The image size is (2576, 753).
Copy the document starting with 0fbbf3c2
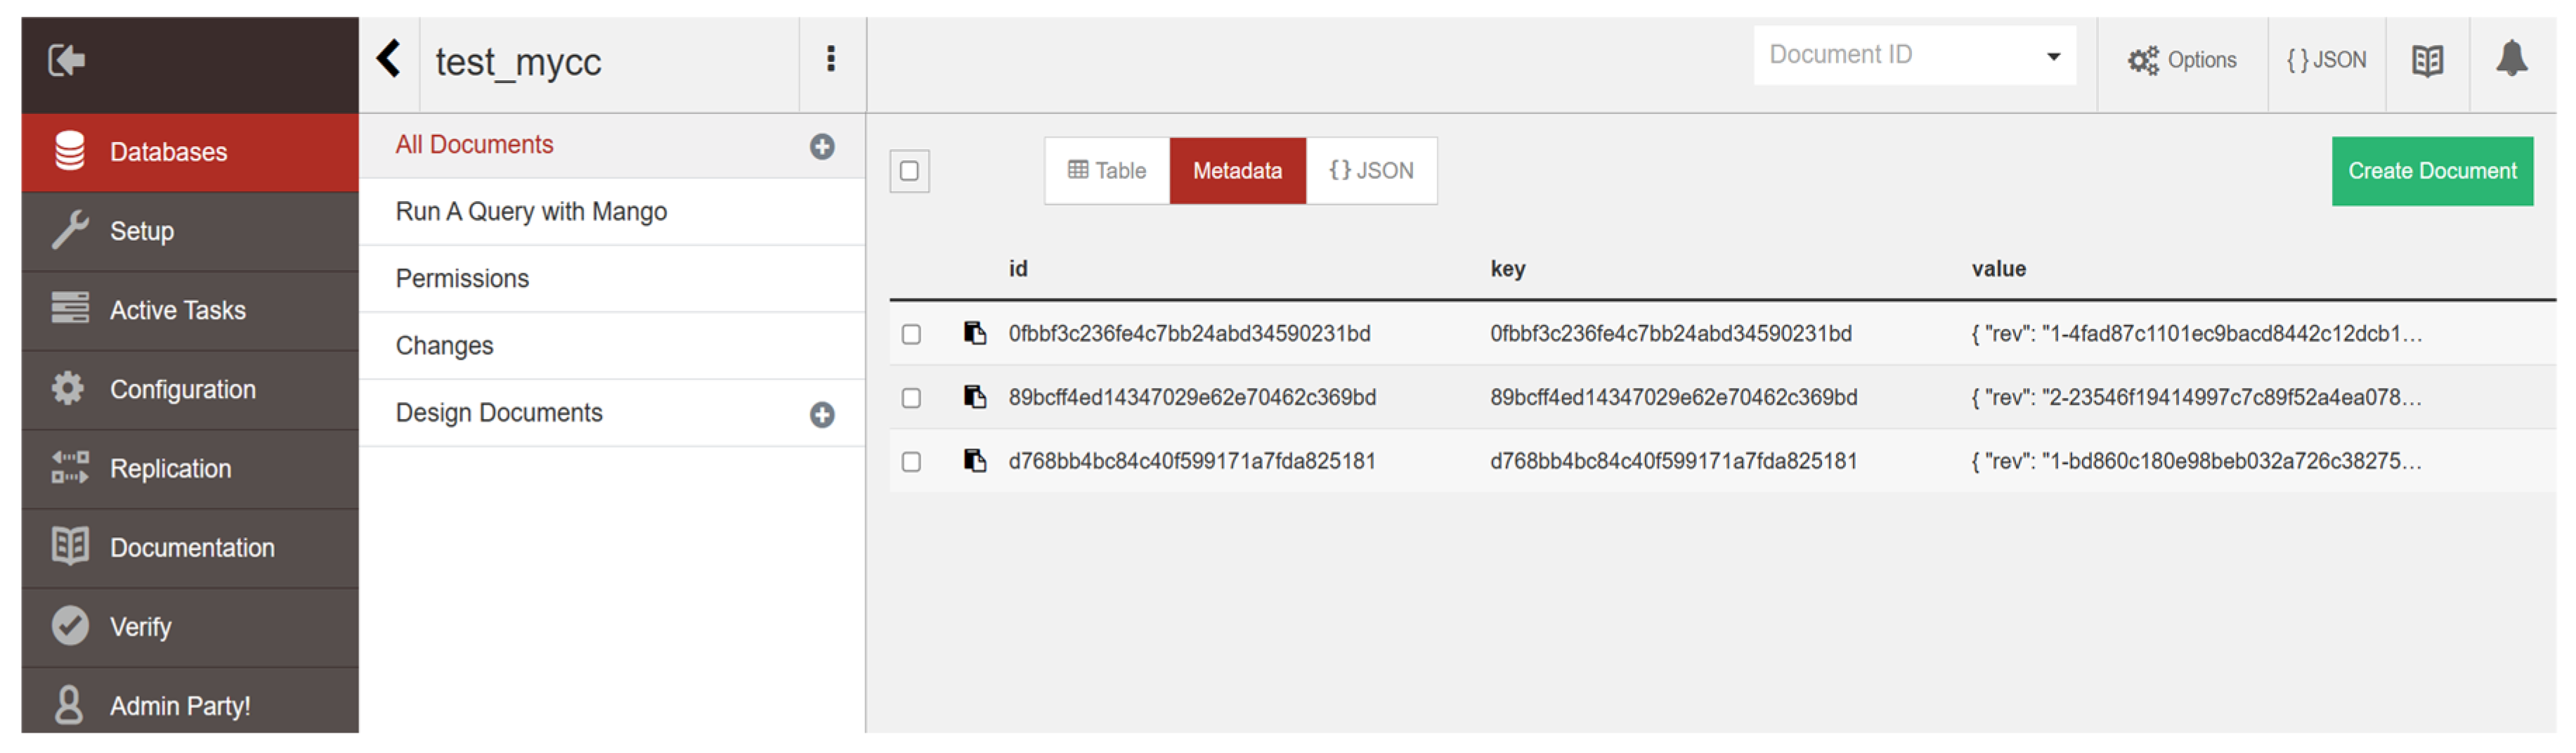click(974, 333)
